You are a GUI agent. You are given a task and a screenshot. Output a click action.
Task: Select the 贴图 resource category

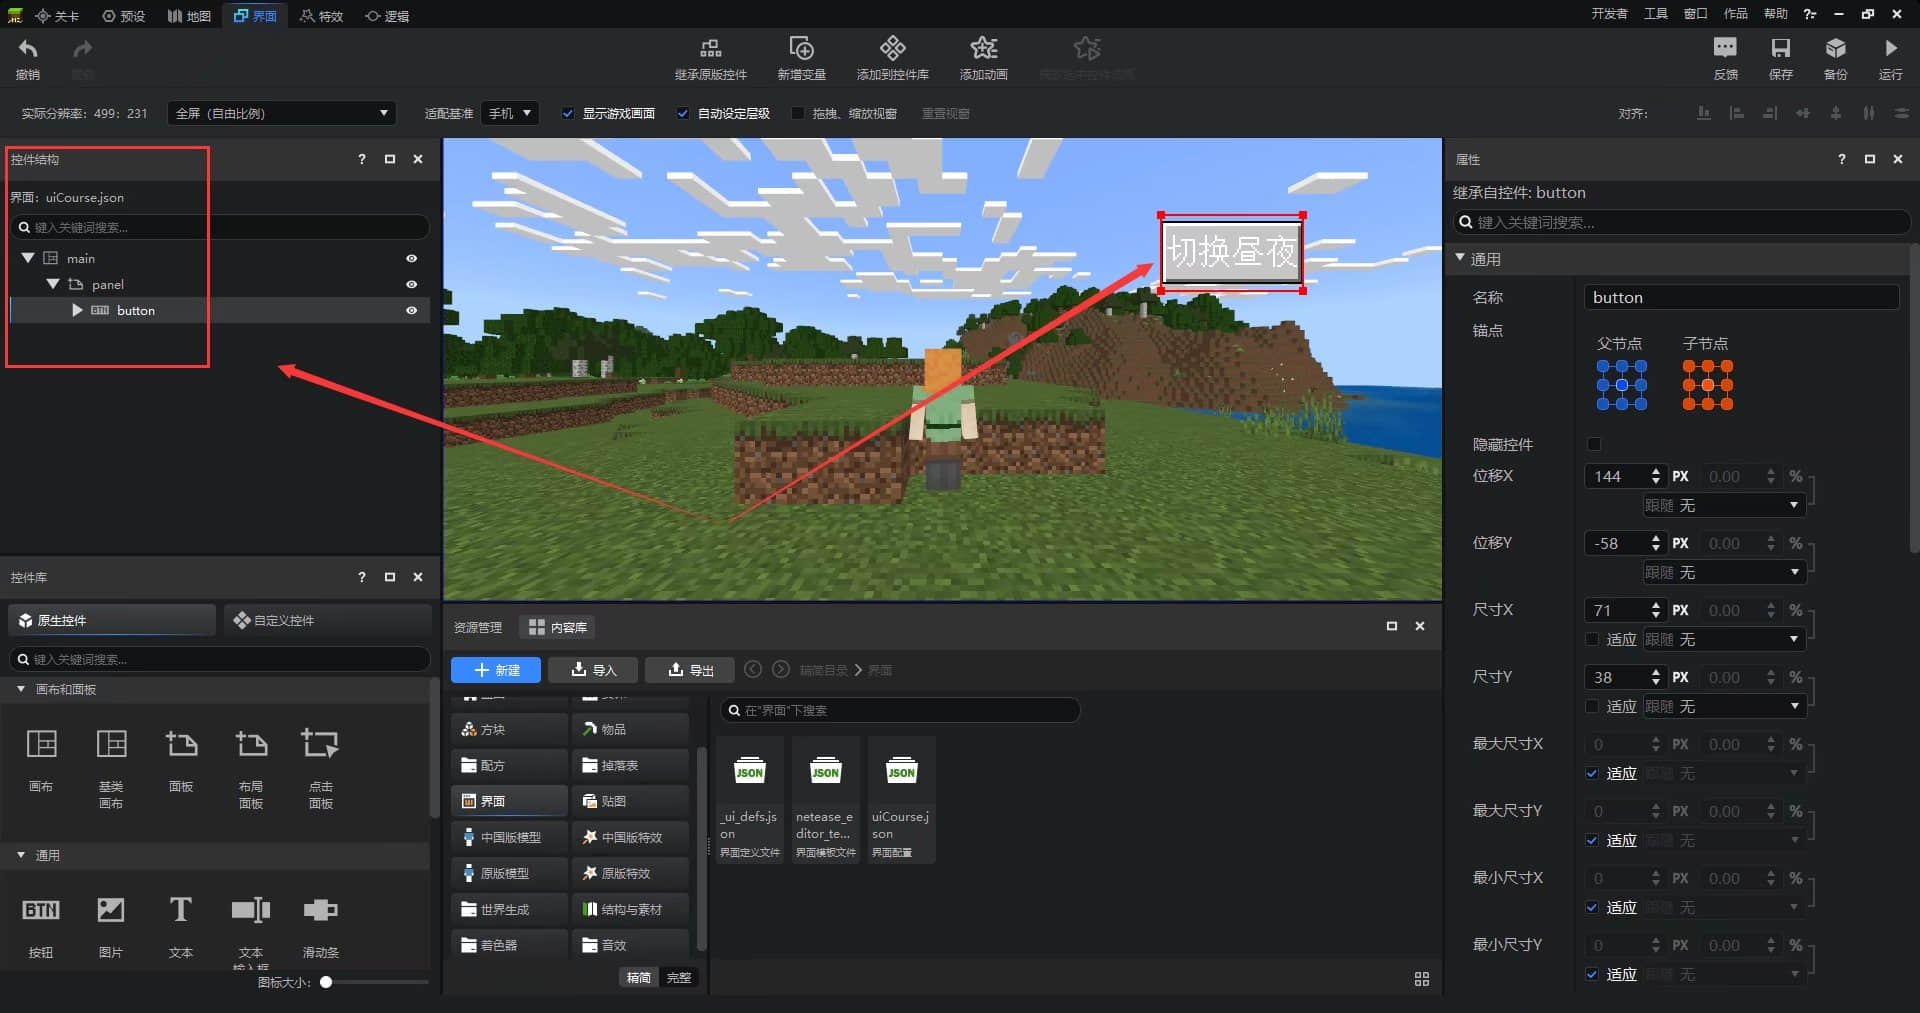[x=630, y=801]
